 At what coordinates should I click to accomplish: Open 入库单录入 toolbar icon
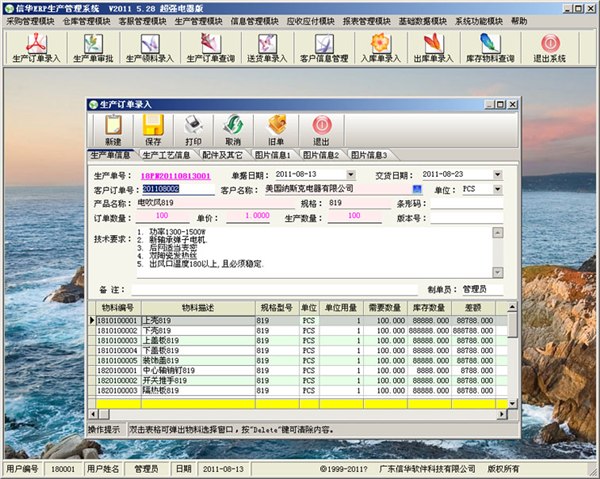pos(380,48)
